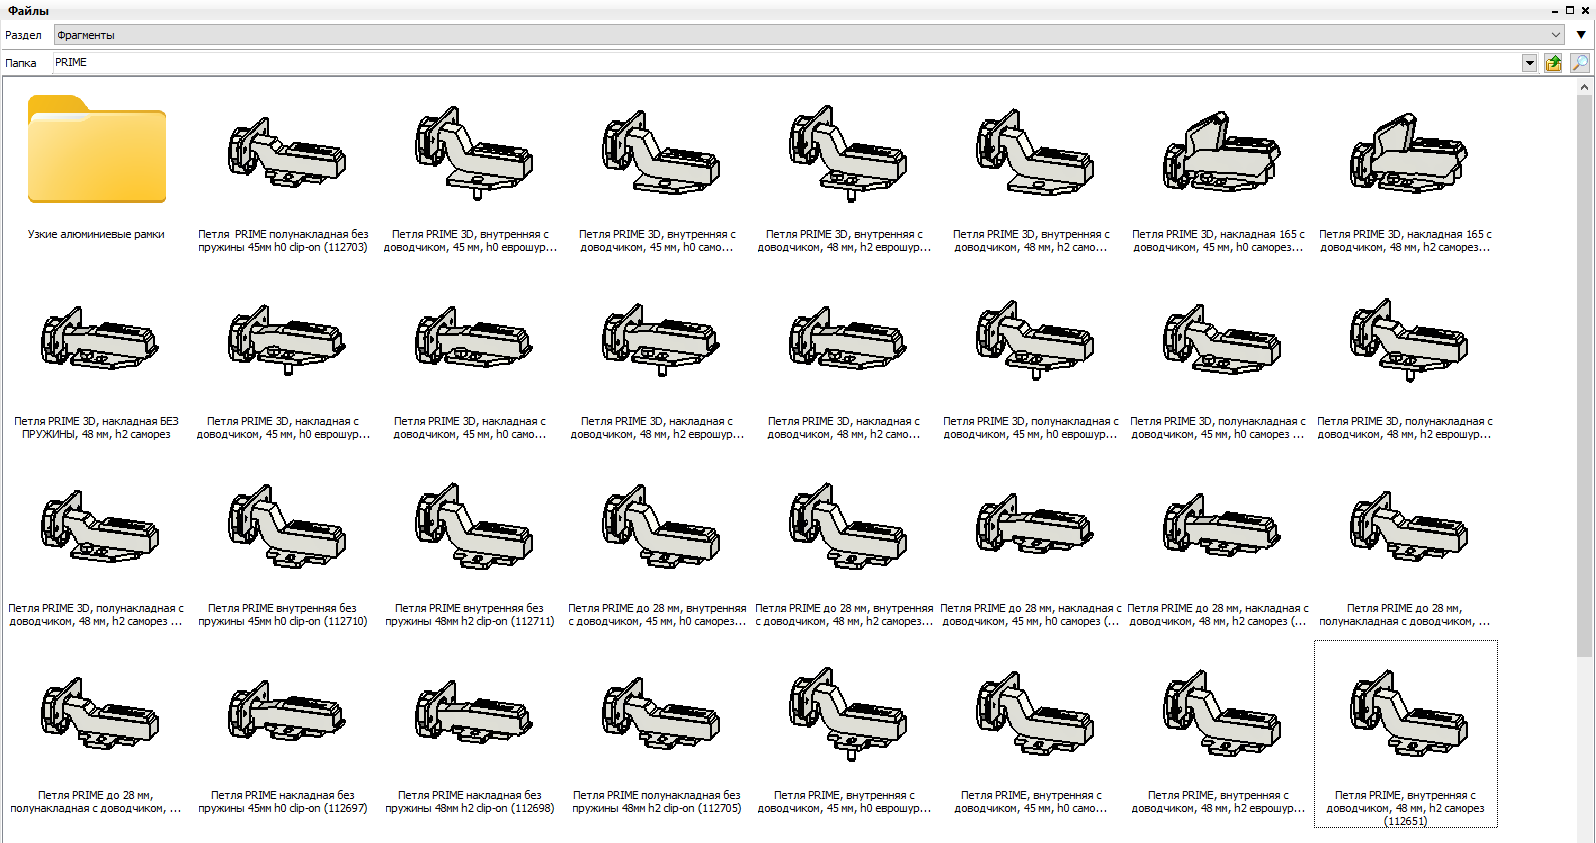This screenshot has height=843, width=1596.
Task: Expand the Раздел combo box showing Фрагменты
Action: tap(809, 35)
